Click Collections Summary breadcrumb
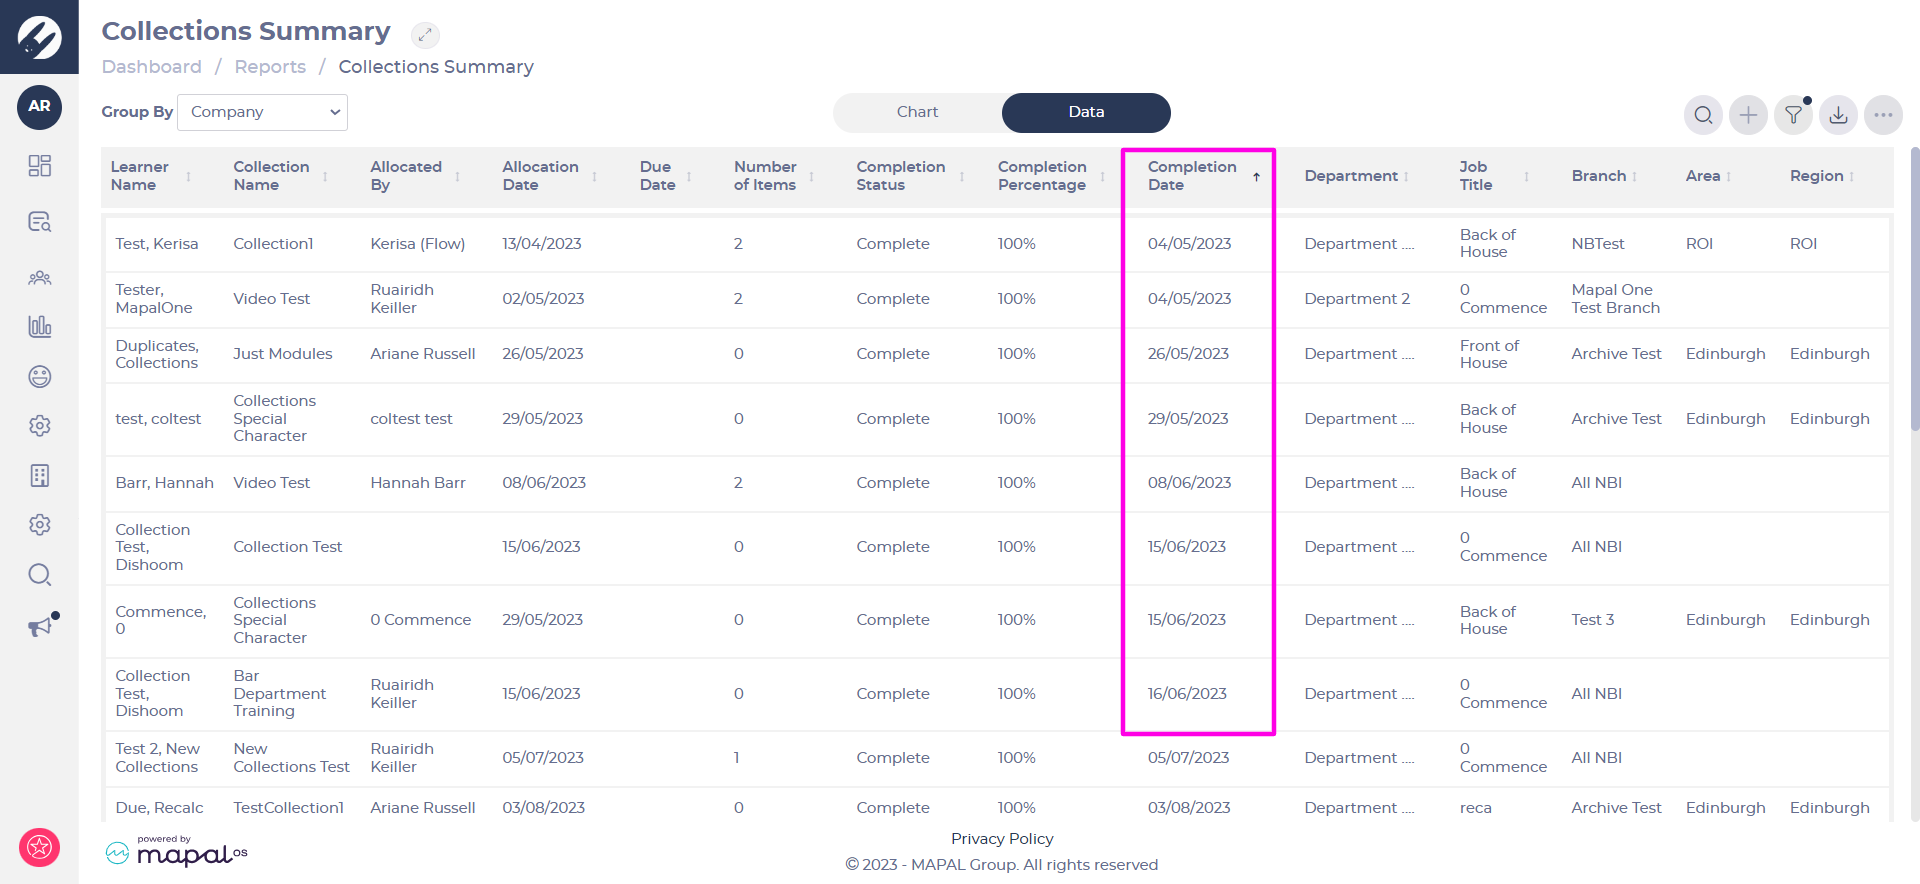 436,67
